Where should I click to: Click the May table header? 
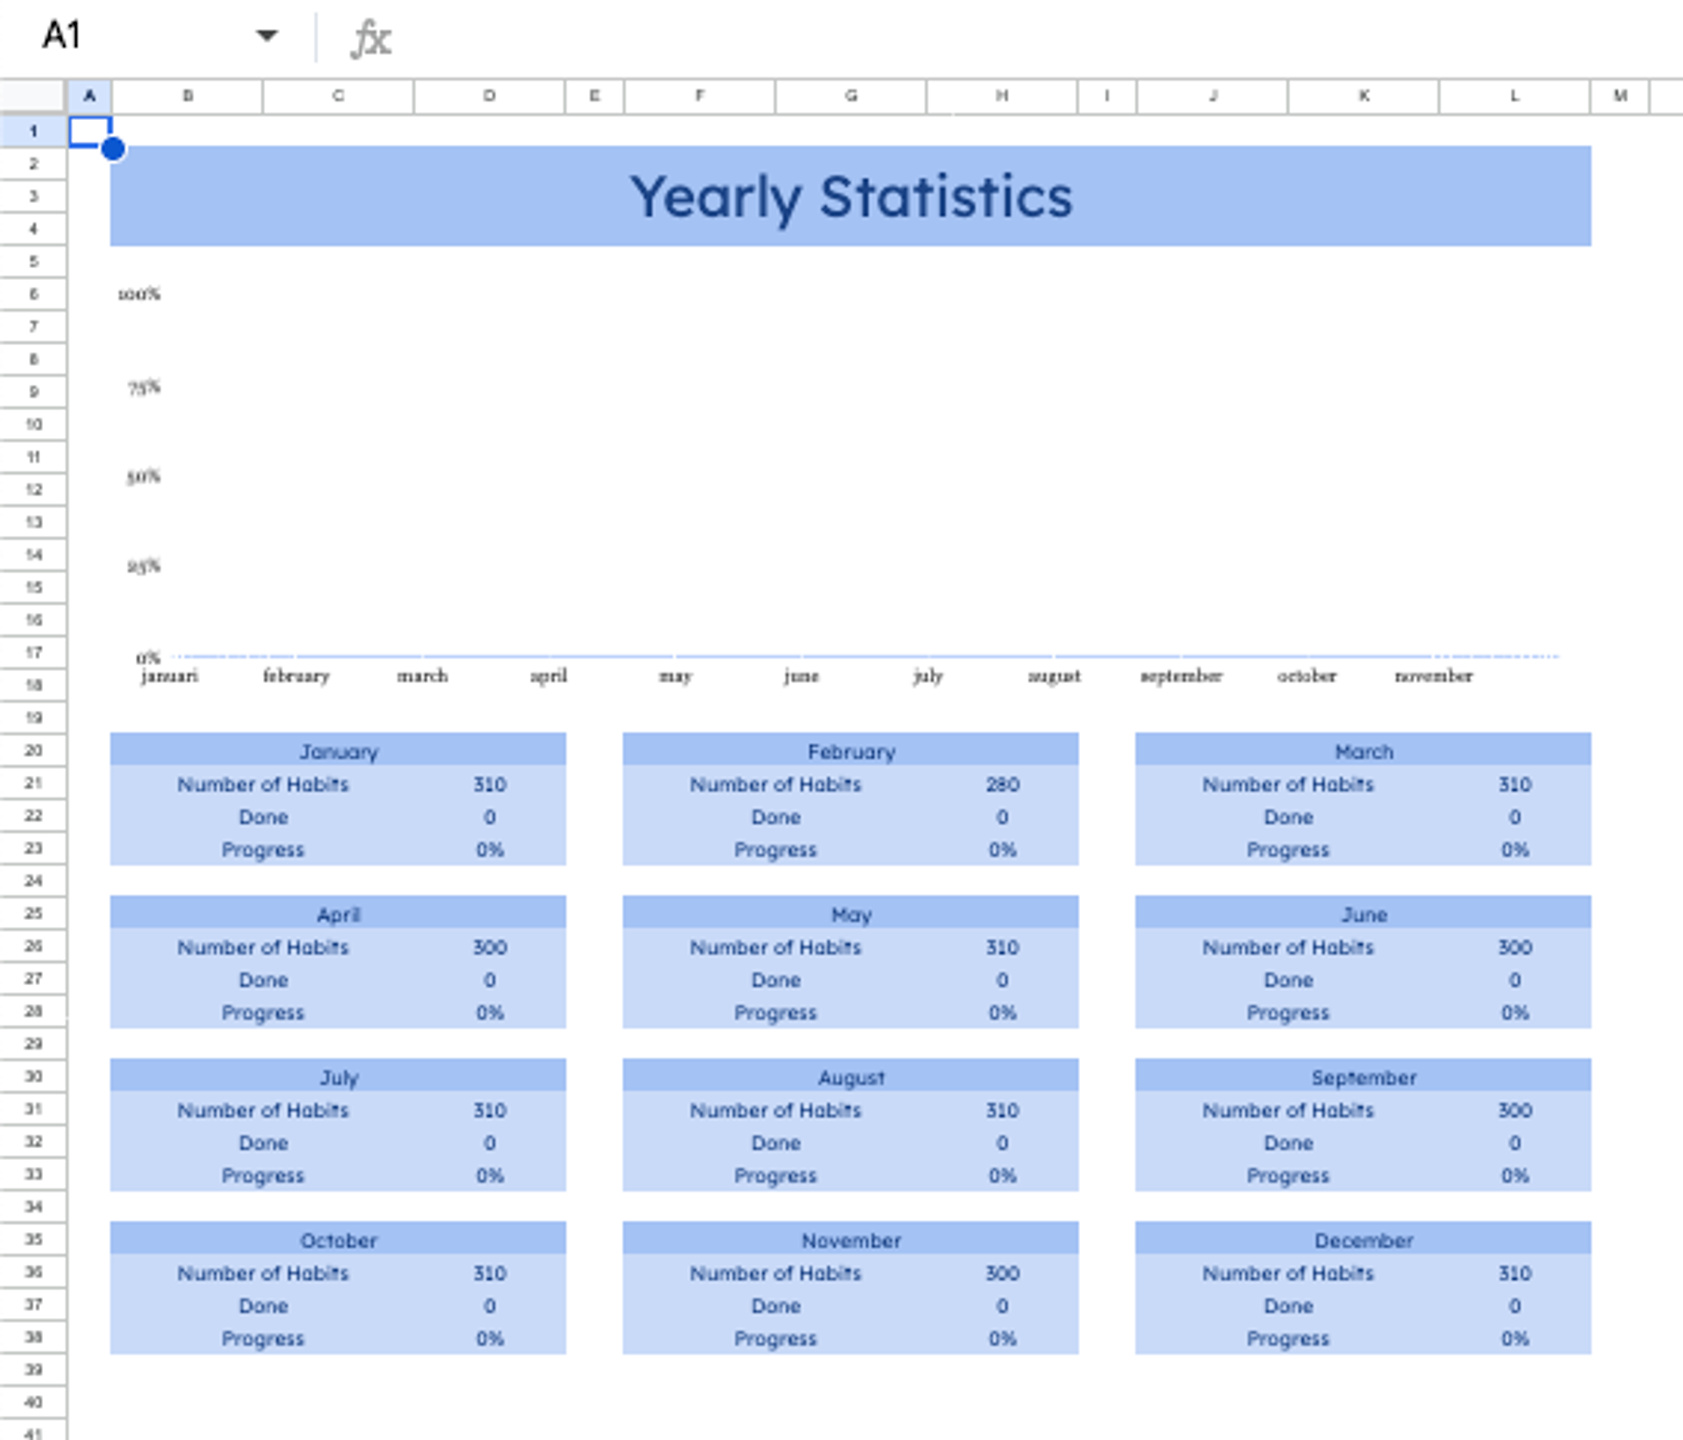point(851,913)
